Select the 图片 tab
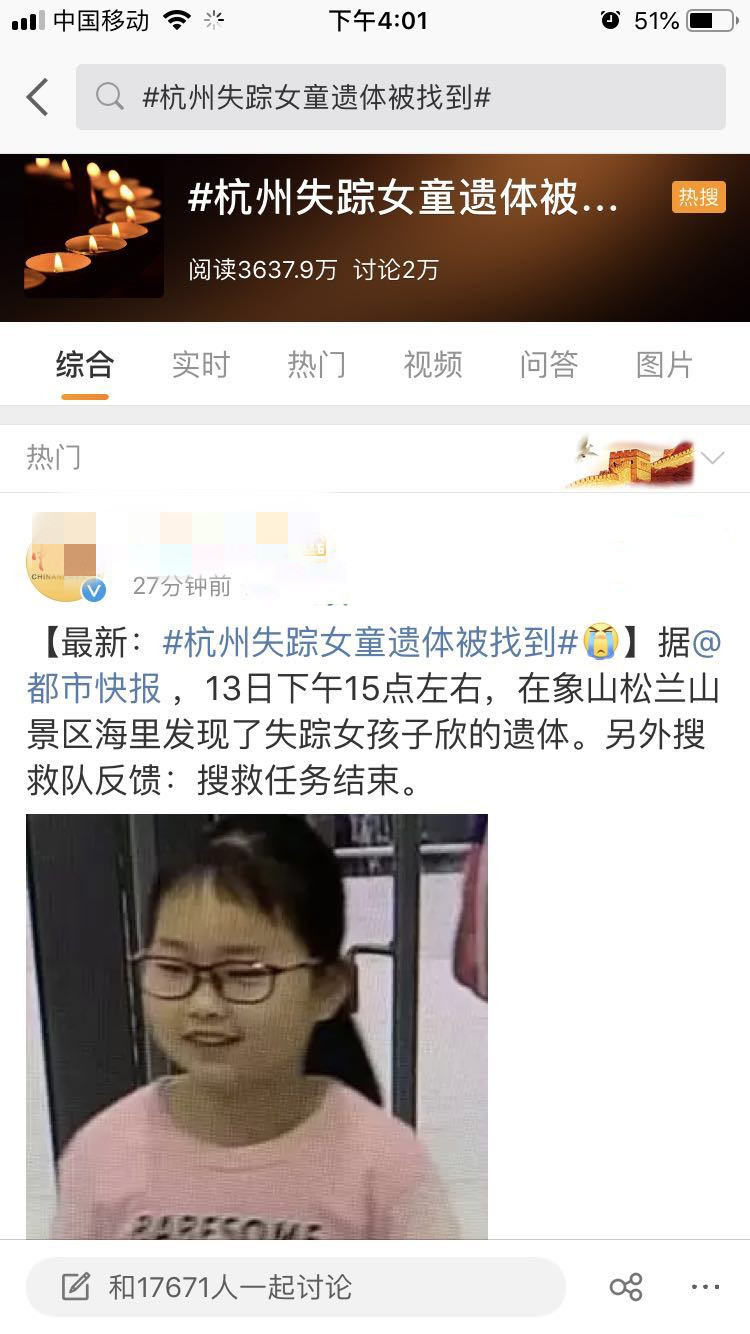Image resolution: width=750 pixels, height=1334 pixels. point(664,365)
